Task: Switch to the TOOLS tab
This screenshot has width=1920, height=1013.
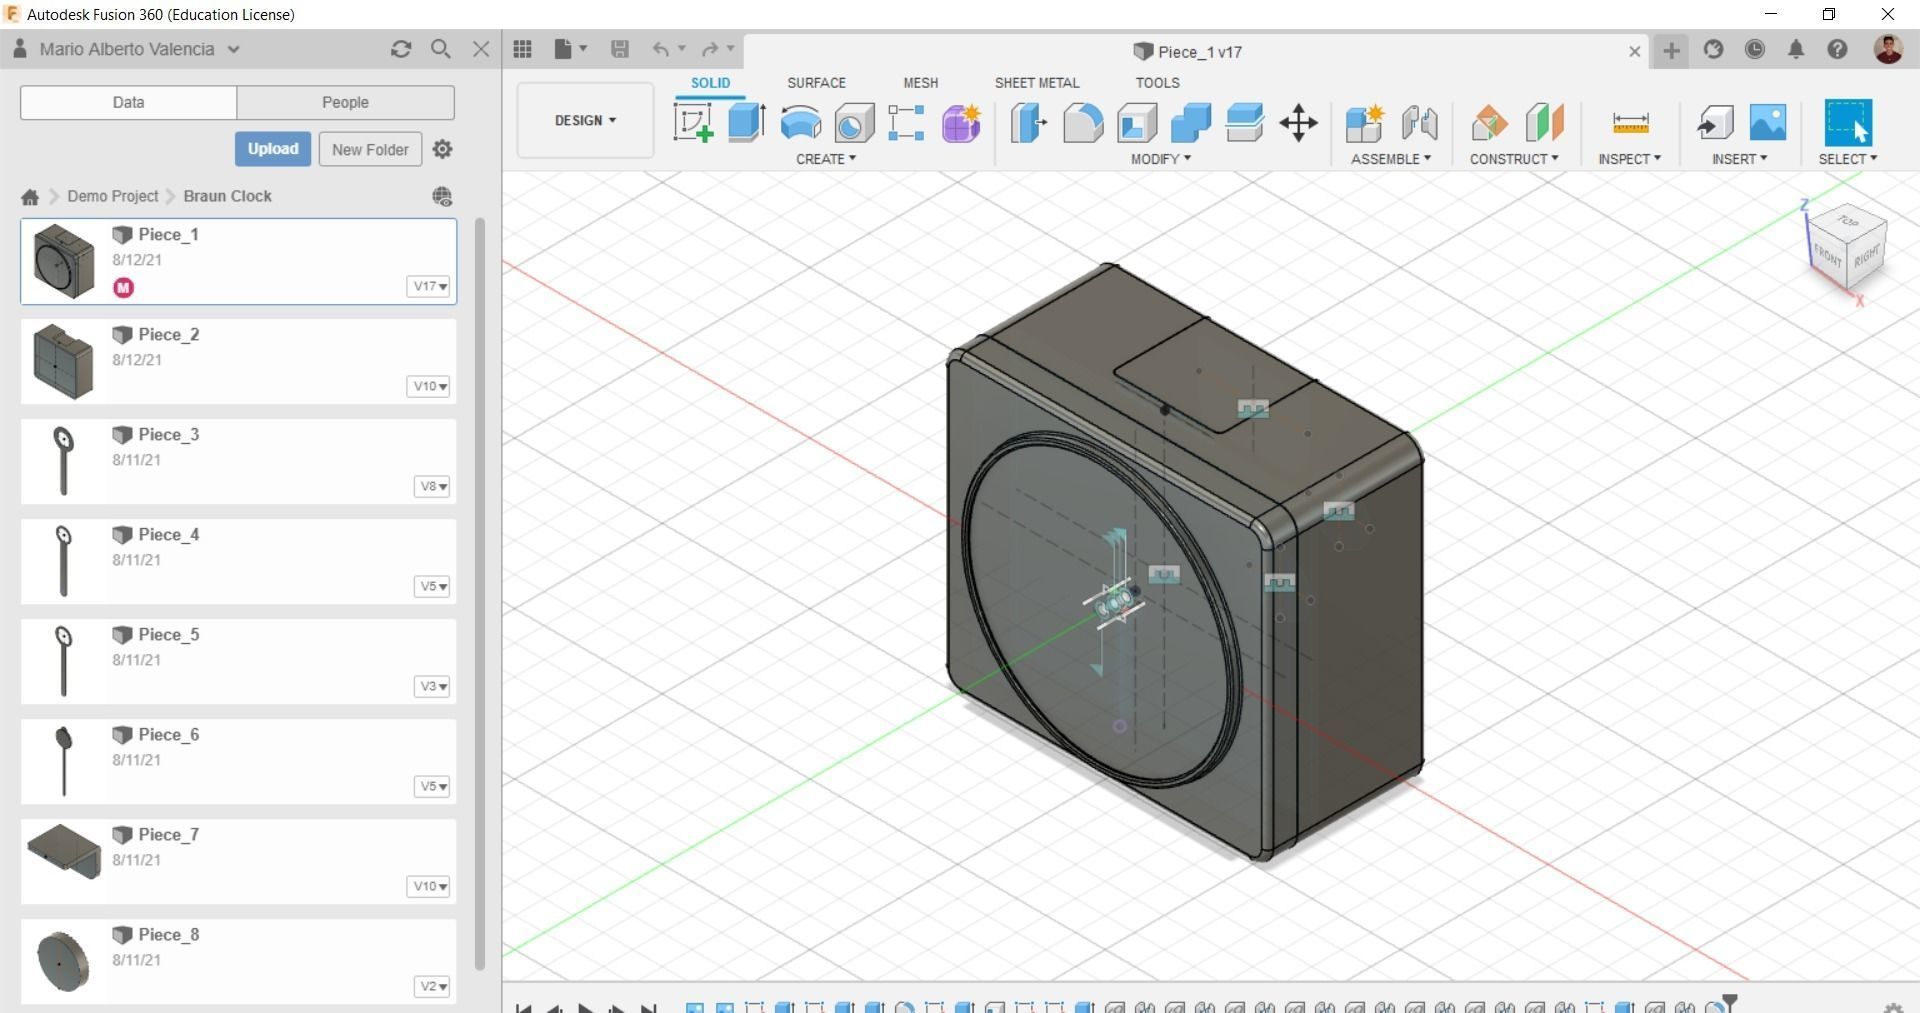Action: [1157, 83]
